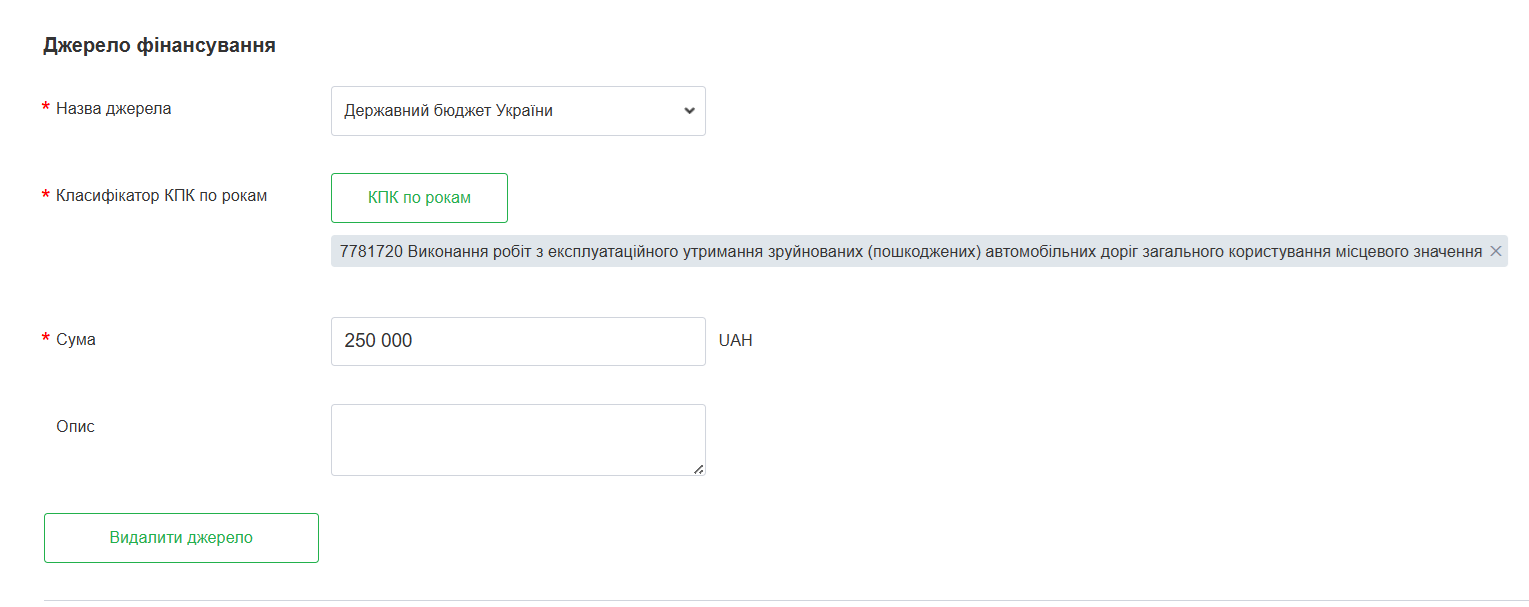The image size is (1529, 607).
Task: Focus the Сума input with 250 000
Action: [x=517, y=341]
